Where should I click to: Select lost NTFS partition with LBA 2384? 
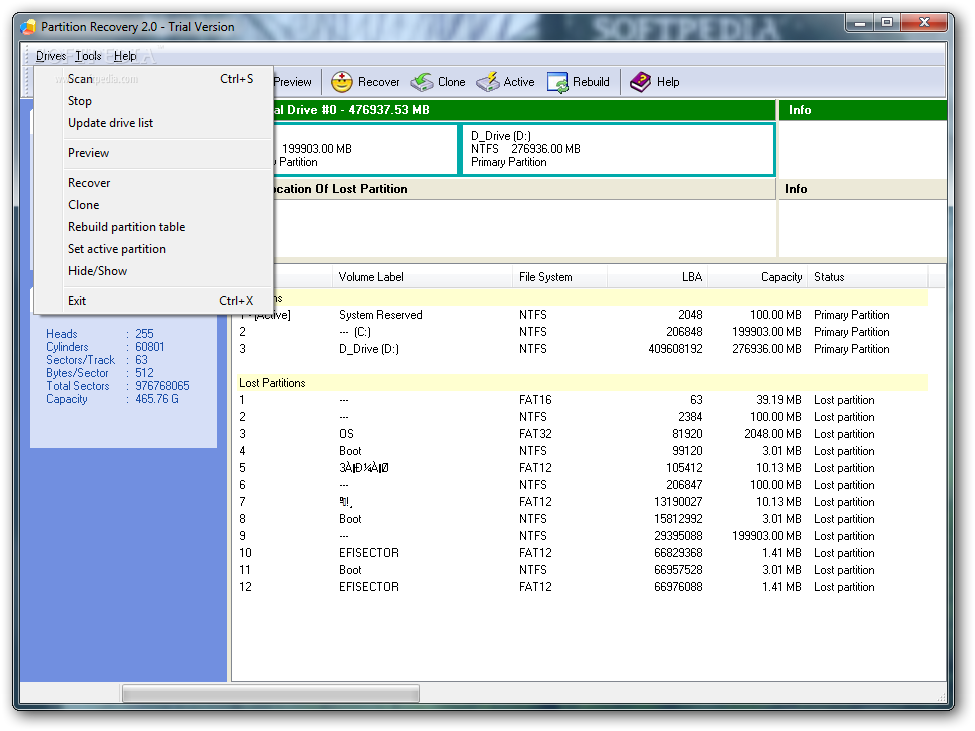coord(582,417)
